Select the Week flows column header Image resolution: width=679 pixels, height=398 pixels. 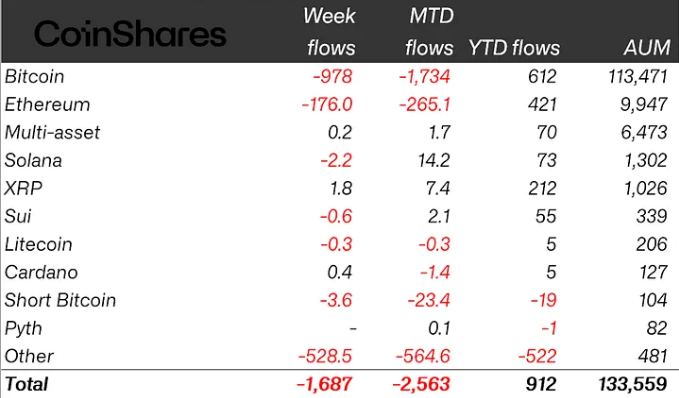coord(329,32)
